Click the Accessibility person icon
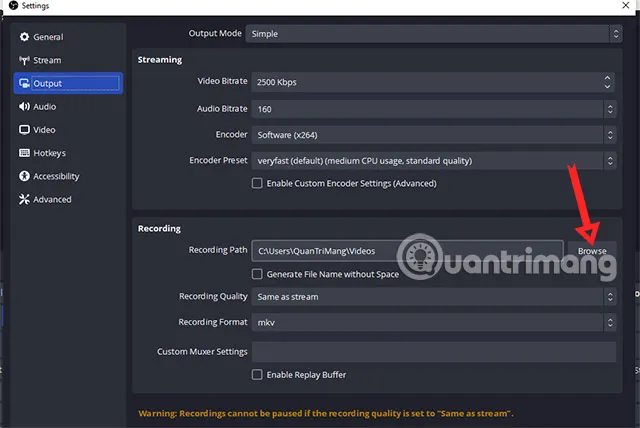This screenshot has width=640, height=428. click(25, 176)
